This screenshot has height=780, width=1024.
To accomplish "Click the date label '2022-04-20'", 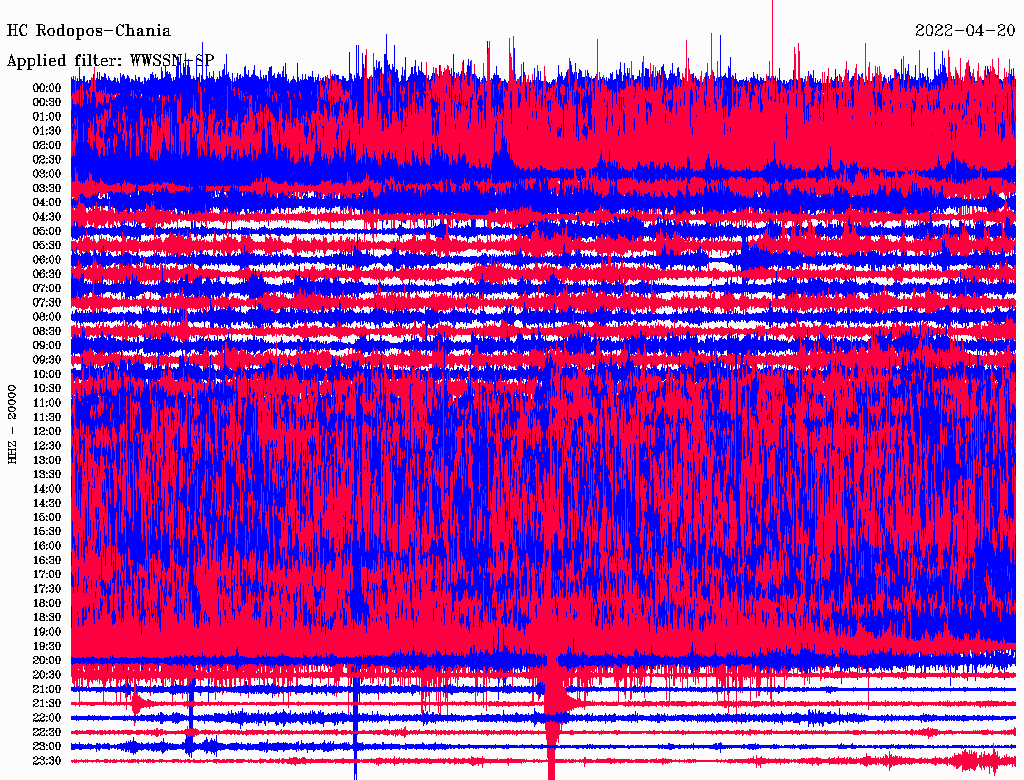I will click(965, 31).
